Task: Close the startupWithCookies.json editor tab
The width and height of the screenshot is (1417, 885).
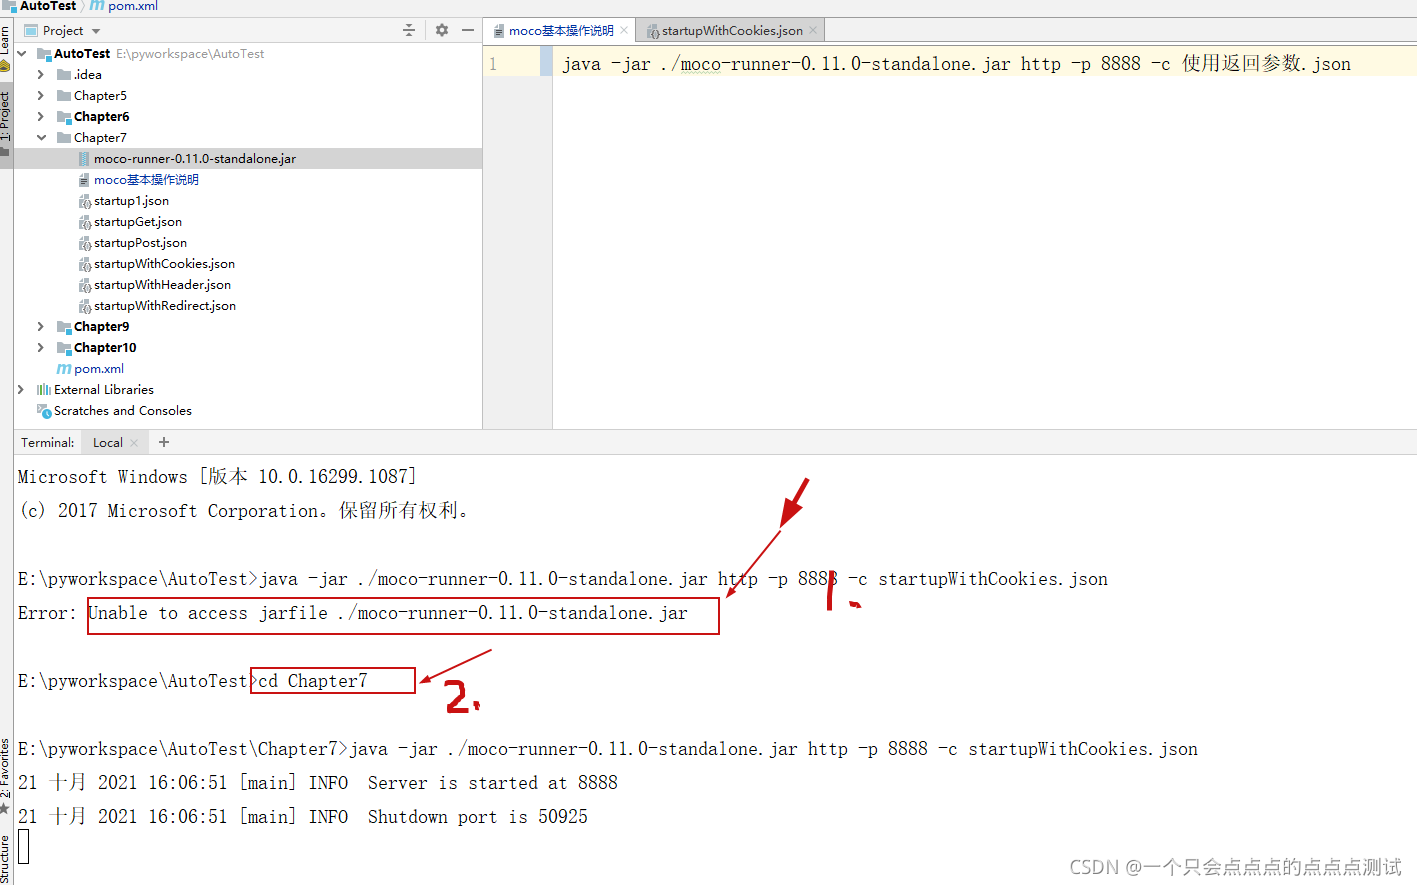Action: pos(813,30)
